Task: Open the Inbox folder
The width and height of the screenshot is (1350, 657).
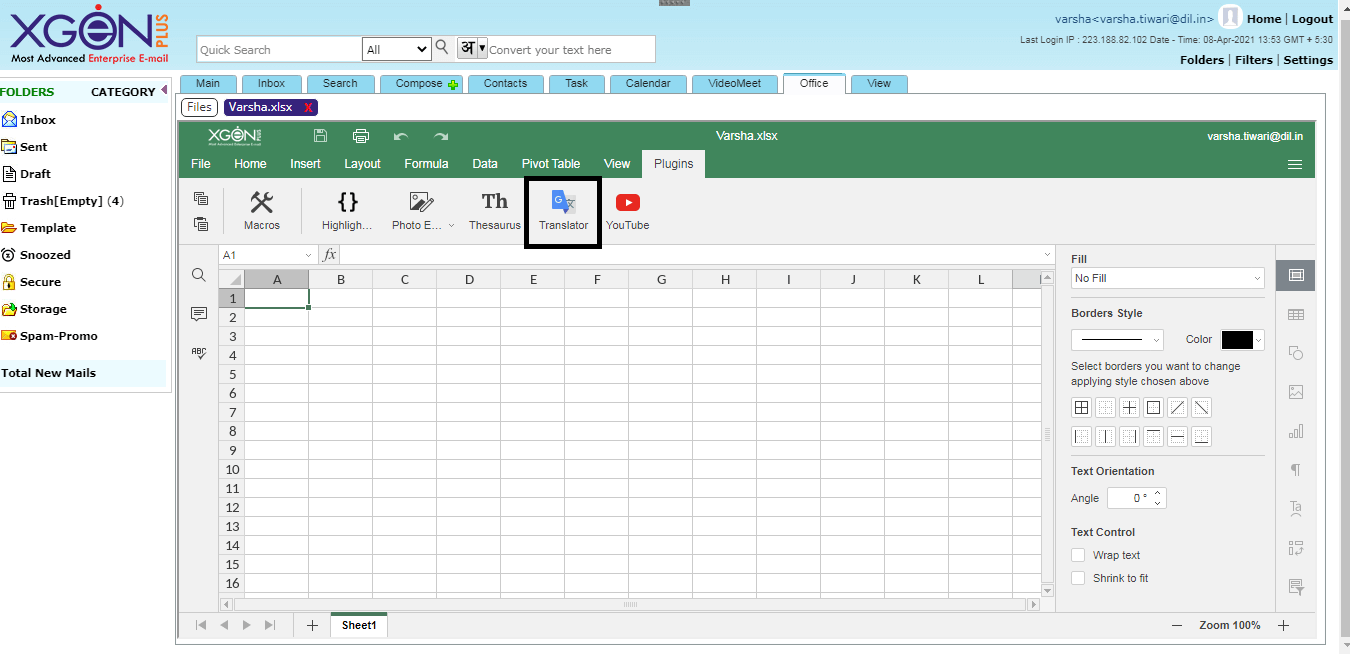Action: (x=38, y=120)
